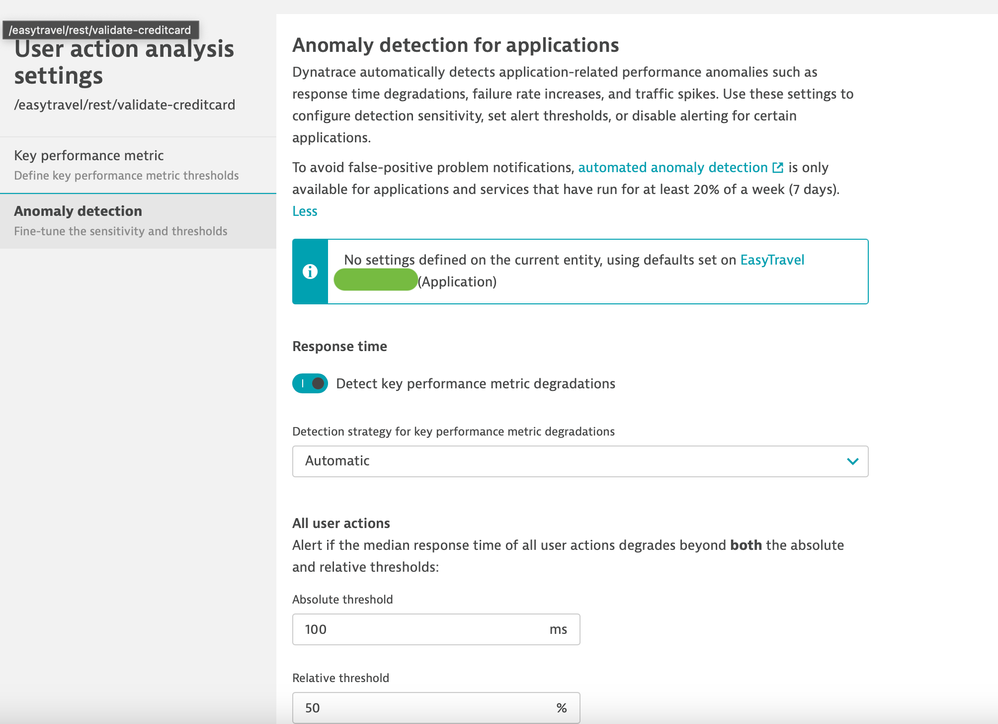Toggle off key performance metric degradation detection
Image resolution: width=998 pixels, height=724 pixels.
(x=310, y=384)
